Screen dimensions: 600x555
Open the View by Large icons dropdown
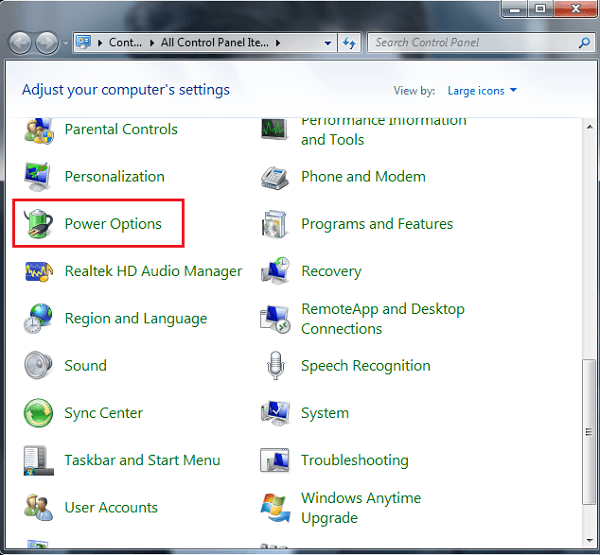click(482, 91)
